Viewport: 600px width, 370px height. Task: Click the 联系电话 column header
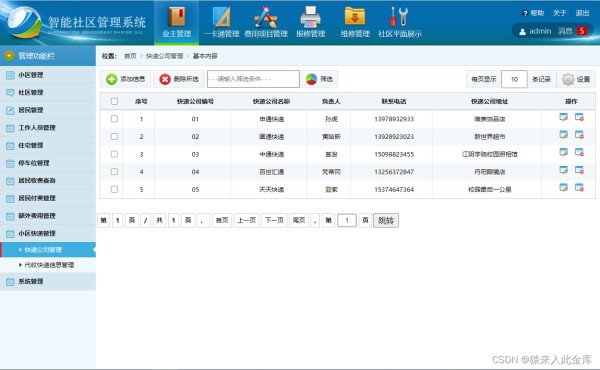pos(394,101)
